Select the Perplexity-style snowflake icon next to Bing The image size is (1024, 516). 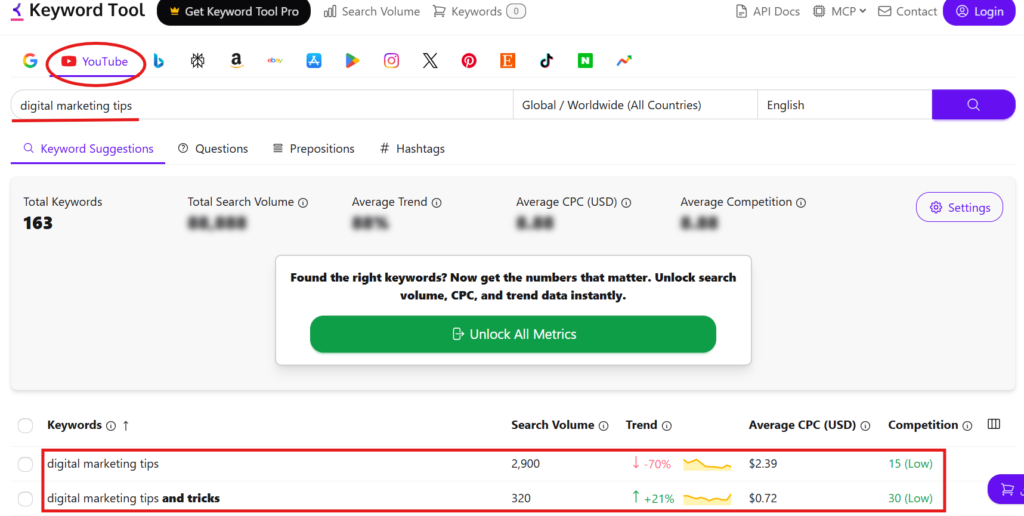click(197, 61)
